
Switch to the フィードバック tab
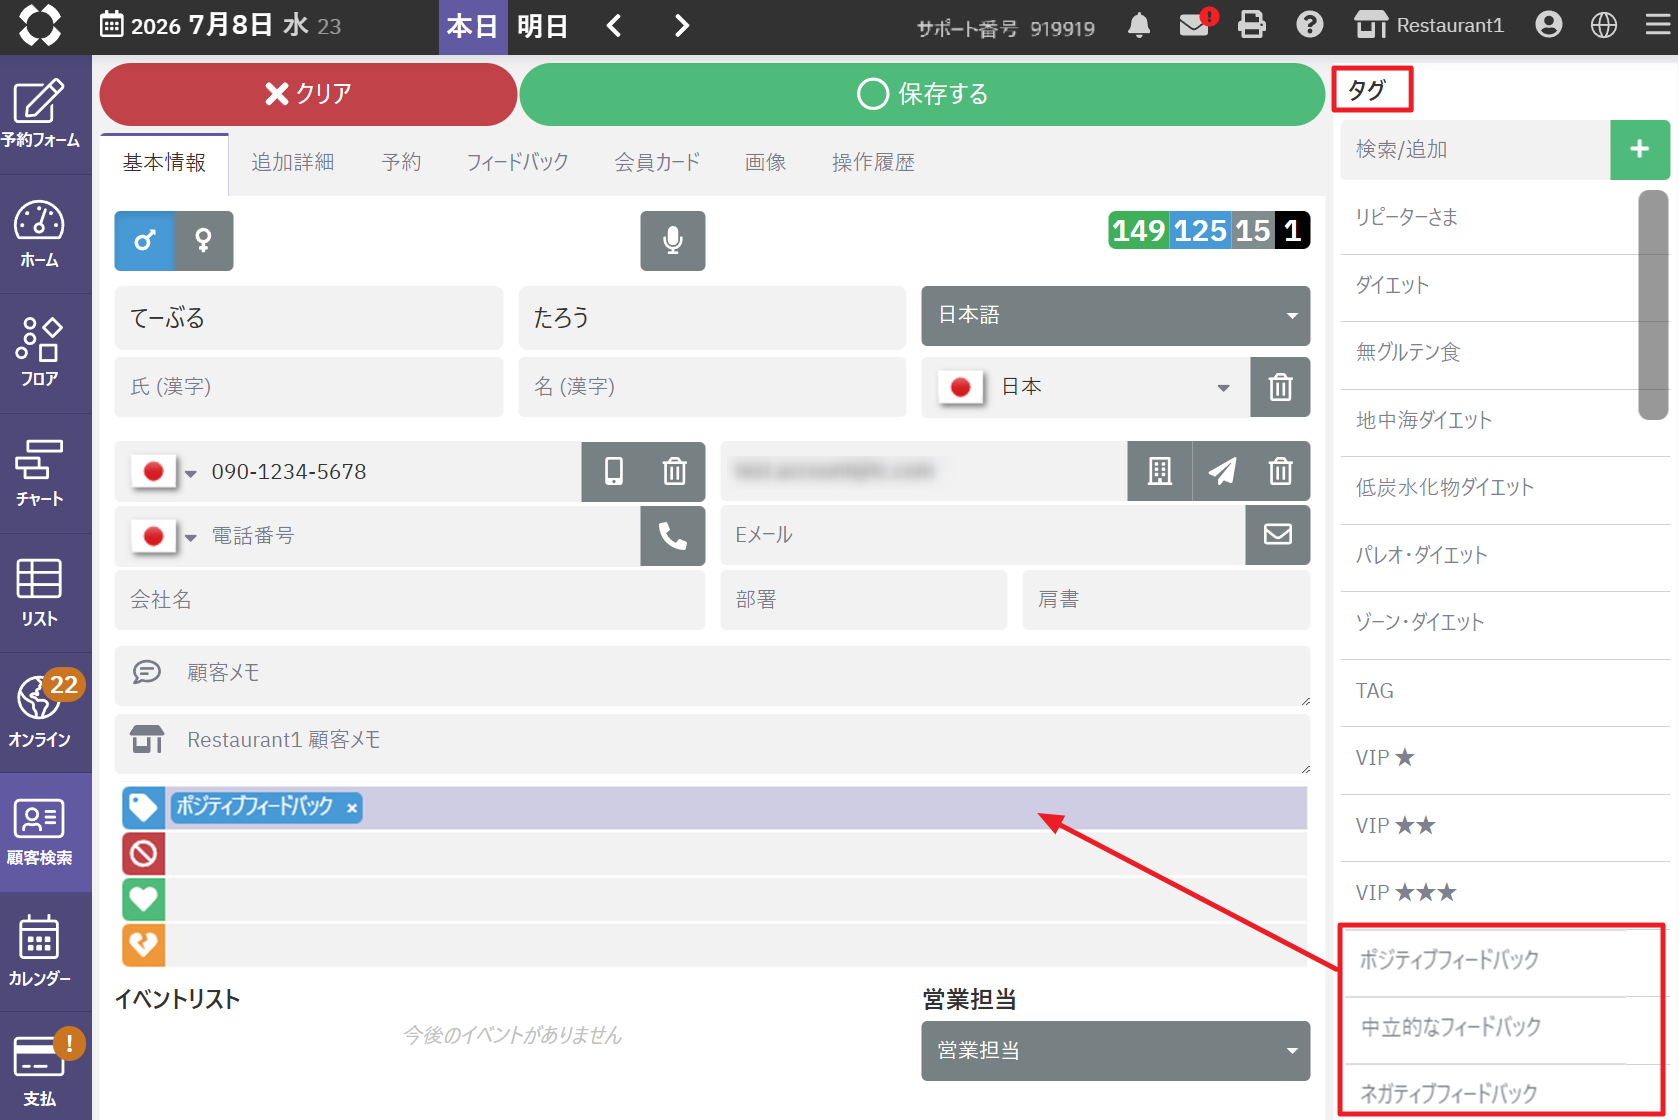tap(517, 162)
